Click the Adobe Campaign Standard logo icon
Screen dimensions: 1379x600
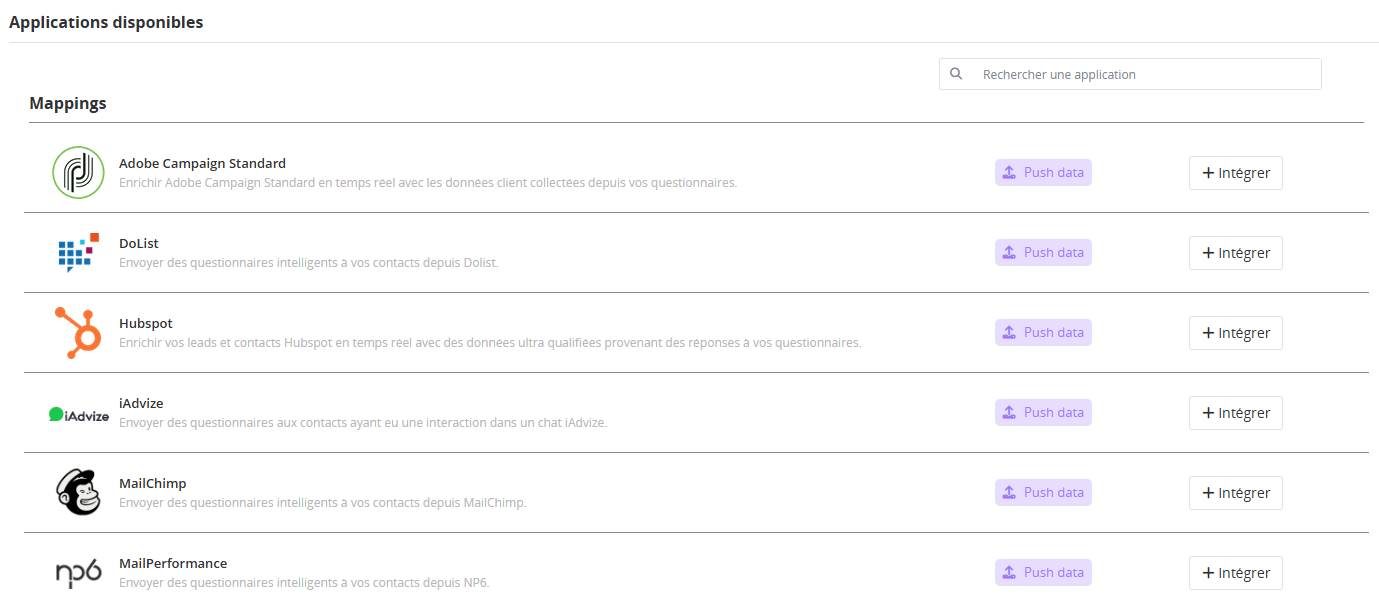(78, 173)
